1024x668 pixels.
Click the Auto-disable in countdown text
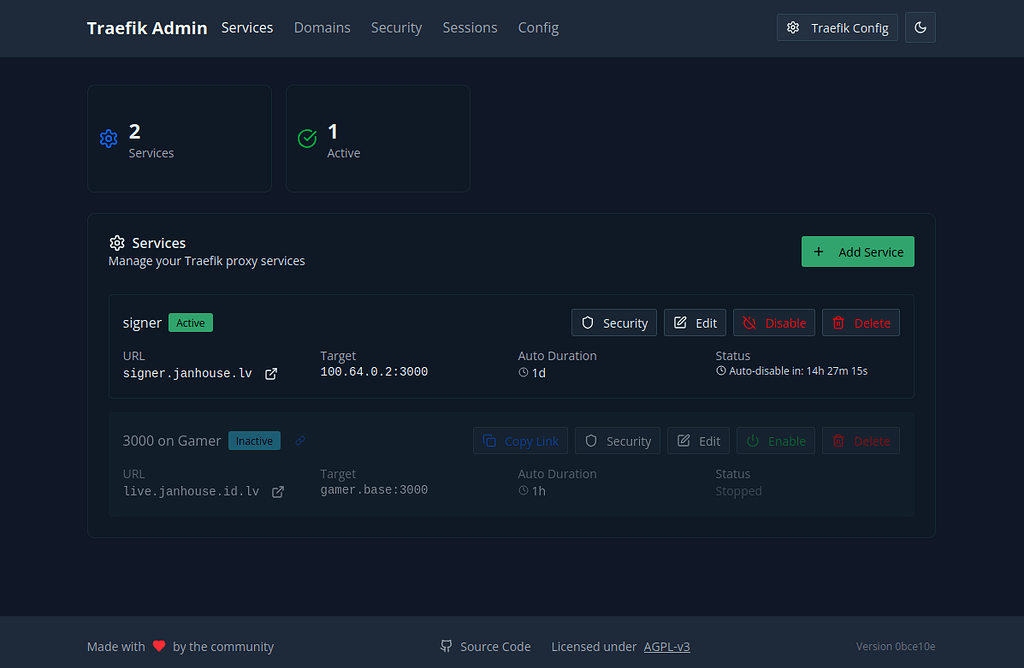click(798, 371)
